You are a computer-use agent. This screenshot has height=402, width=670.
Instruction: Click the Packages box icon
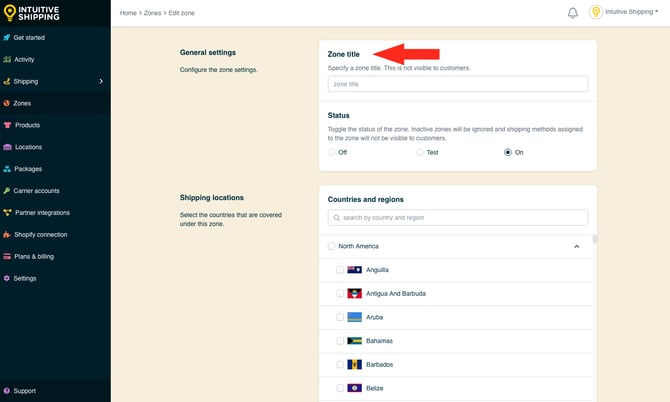pyautogui.click(x=7, y=169)
